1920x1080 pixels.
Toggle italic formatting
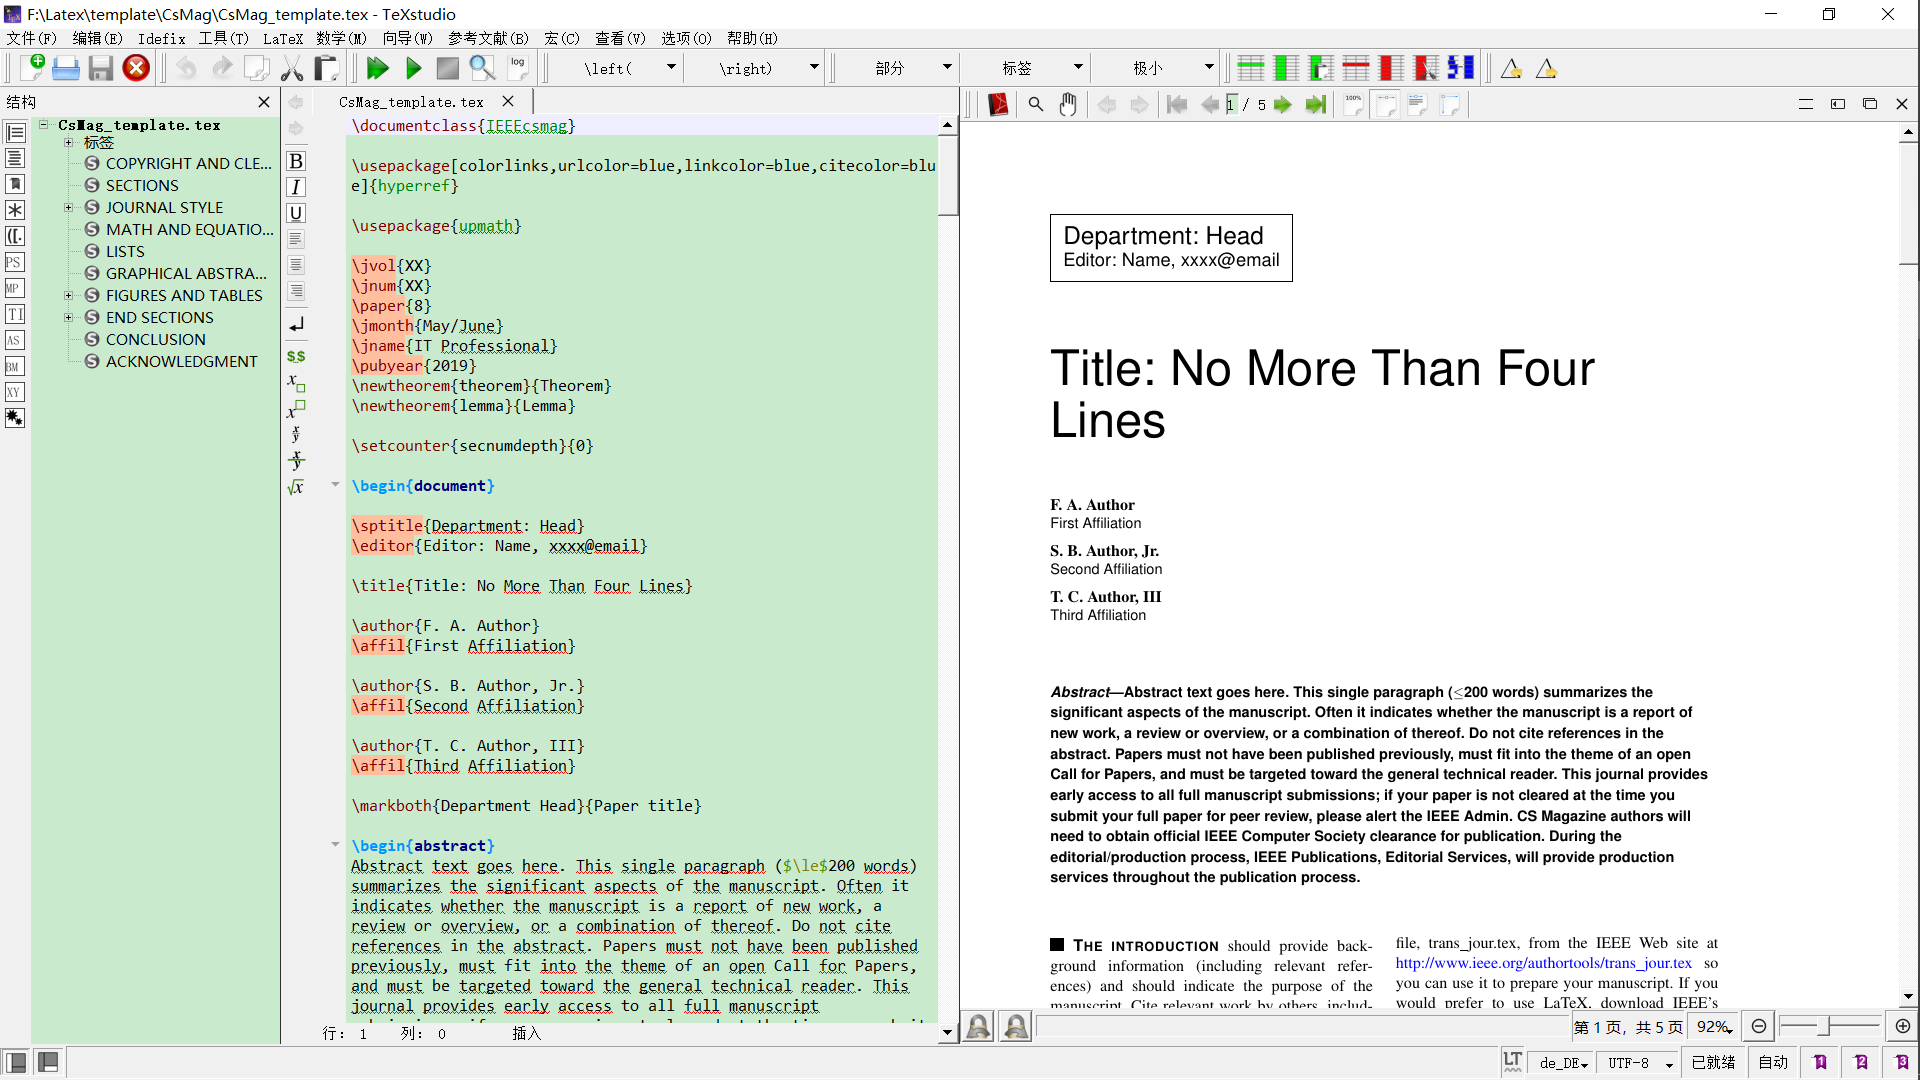pos(295,186)
